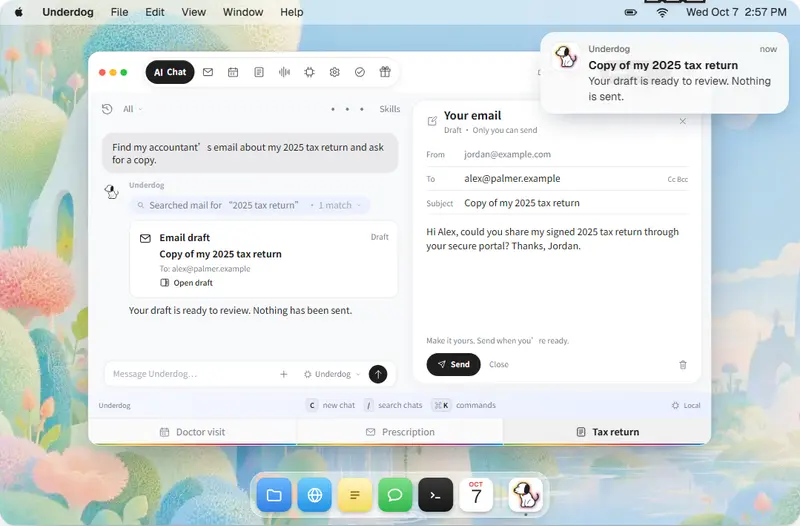Open the green Messages dock icon
Screen dimensions: 800x526
click(395, 495)
